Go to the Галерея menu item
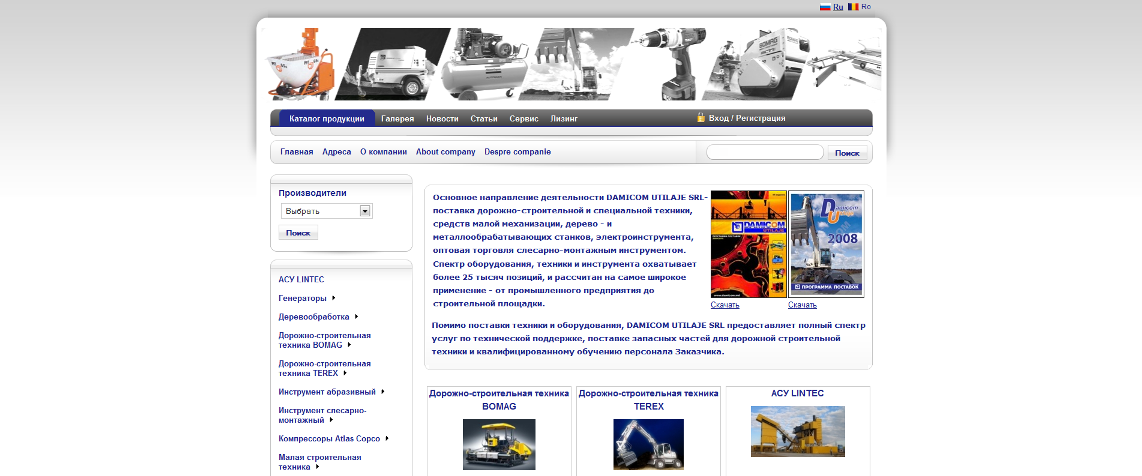The image size is (1142, 476). click(397, 119)
